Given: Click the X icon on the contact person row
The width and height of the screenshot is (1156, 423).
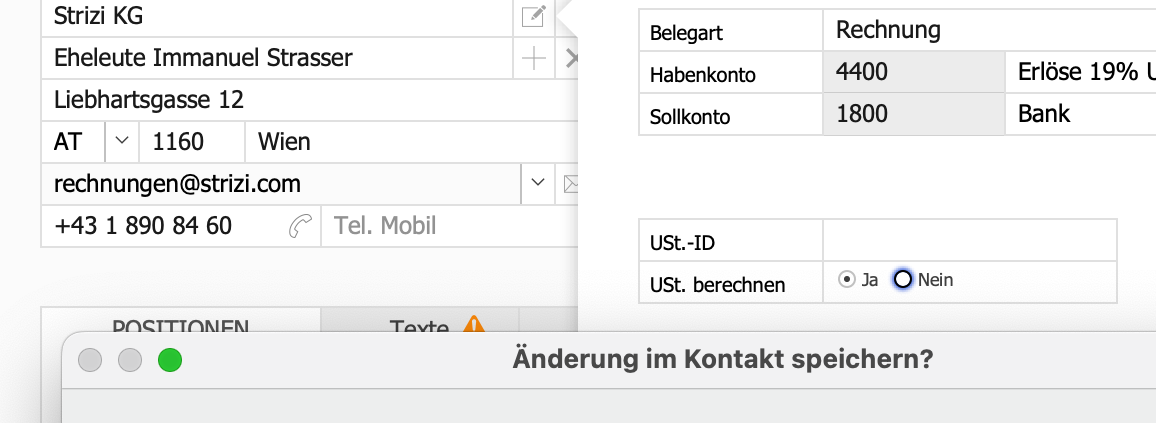Looking at the screenshot, I should 572,59.
